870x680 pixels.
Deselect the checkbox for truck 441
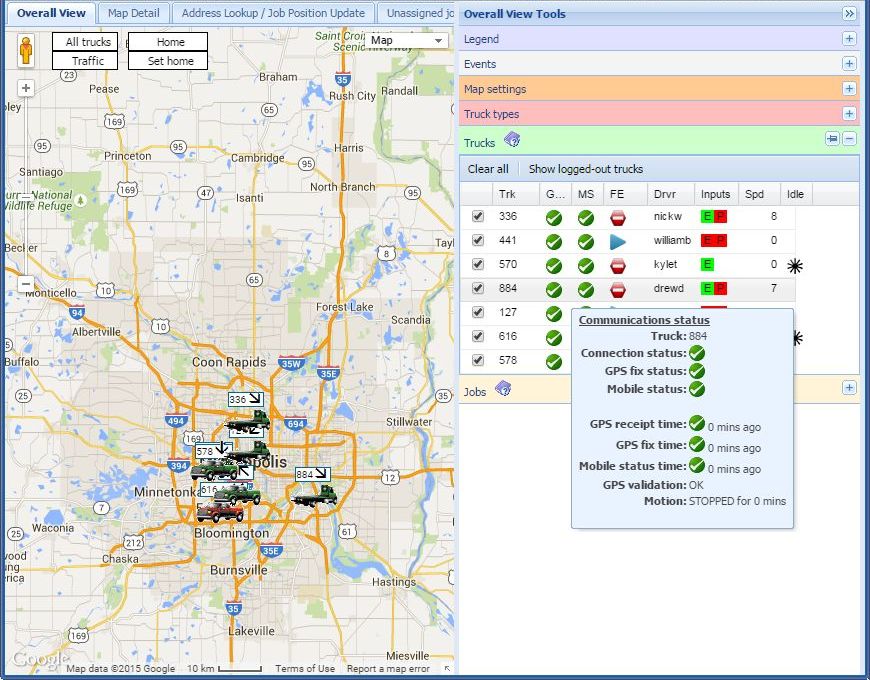478,241
